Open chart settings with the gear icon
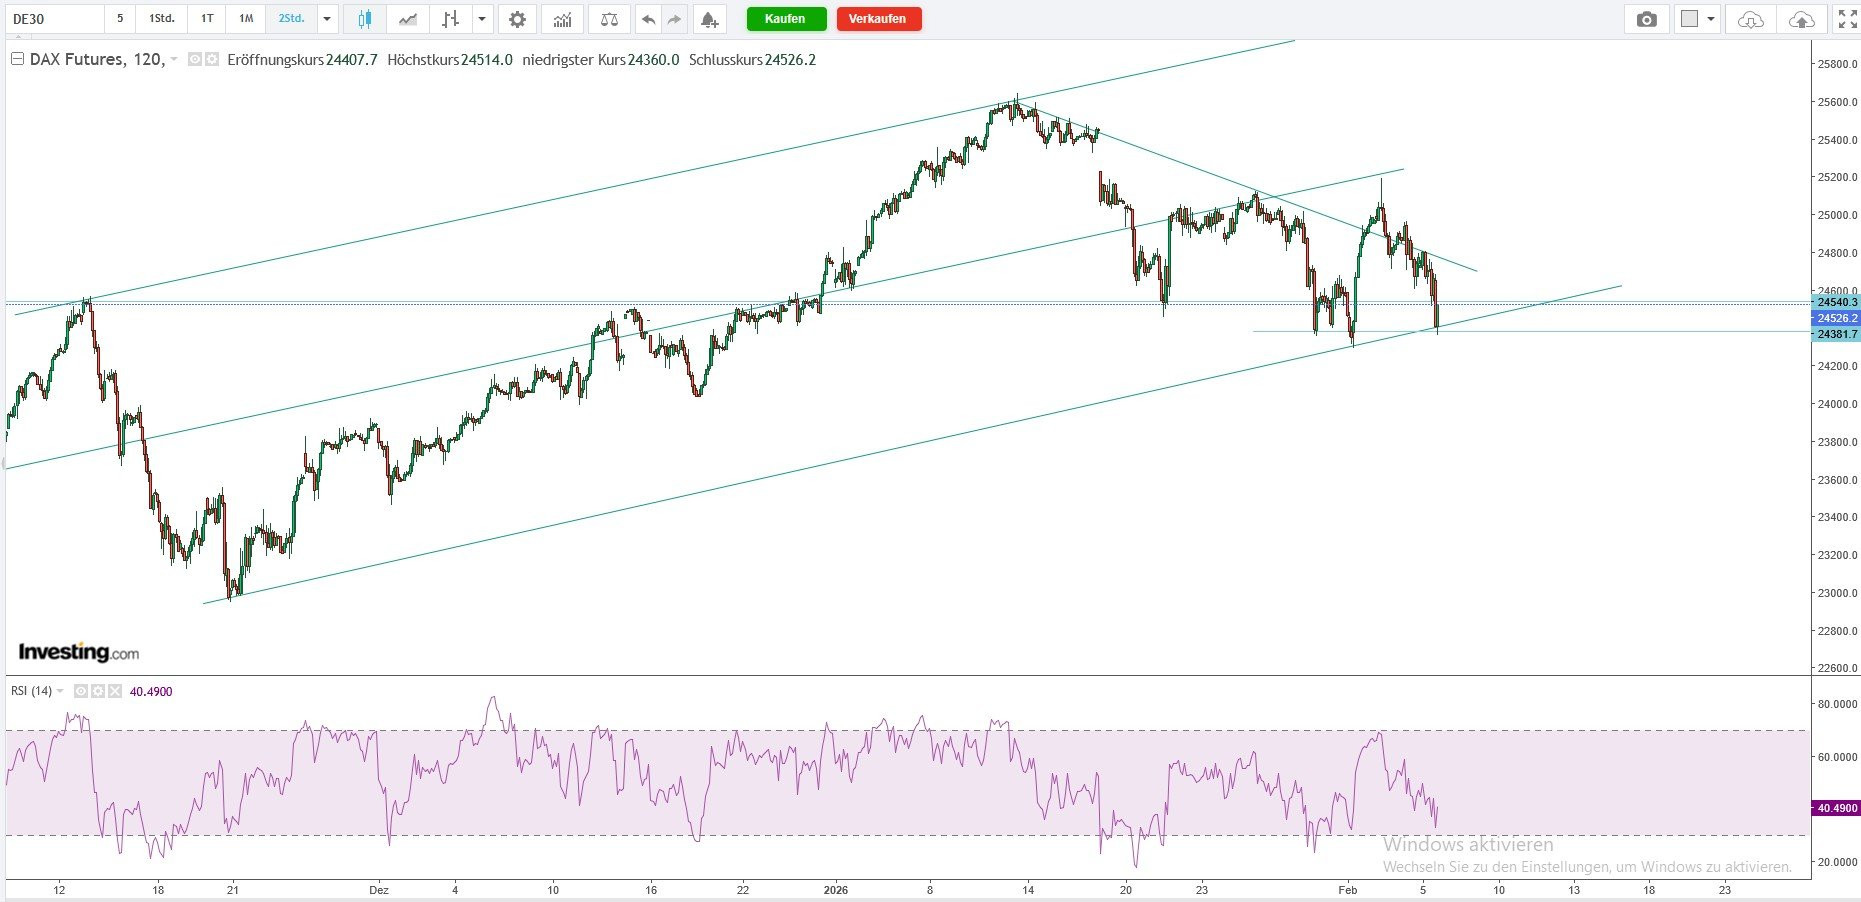Viewport: 1861px width, 902px height. click(x=517, y=19)
